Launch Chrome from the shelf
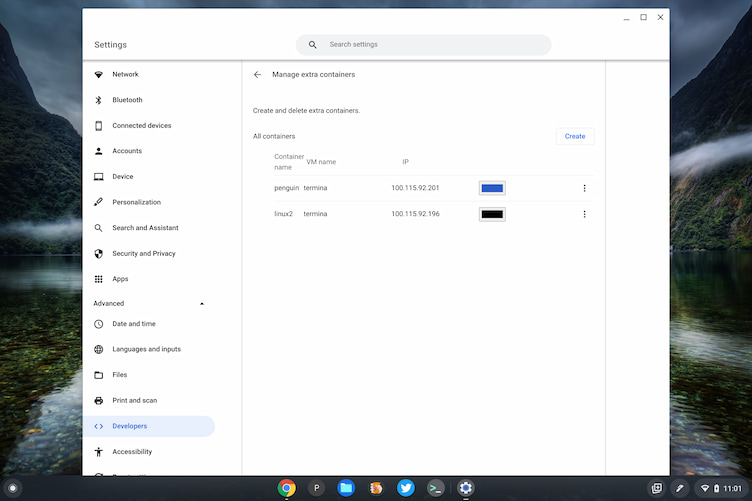This screenshot has width=752, height=501. tap(287, 488)
